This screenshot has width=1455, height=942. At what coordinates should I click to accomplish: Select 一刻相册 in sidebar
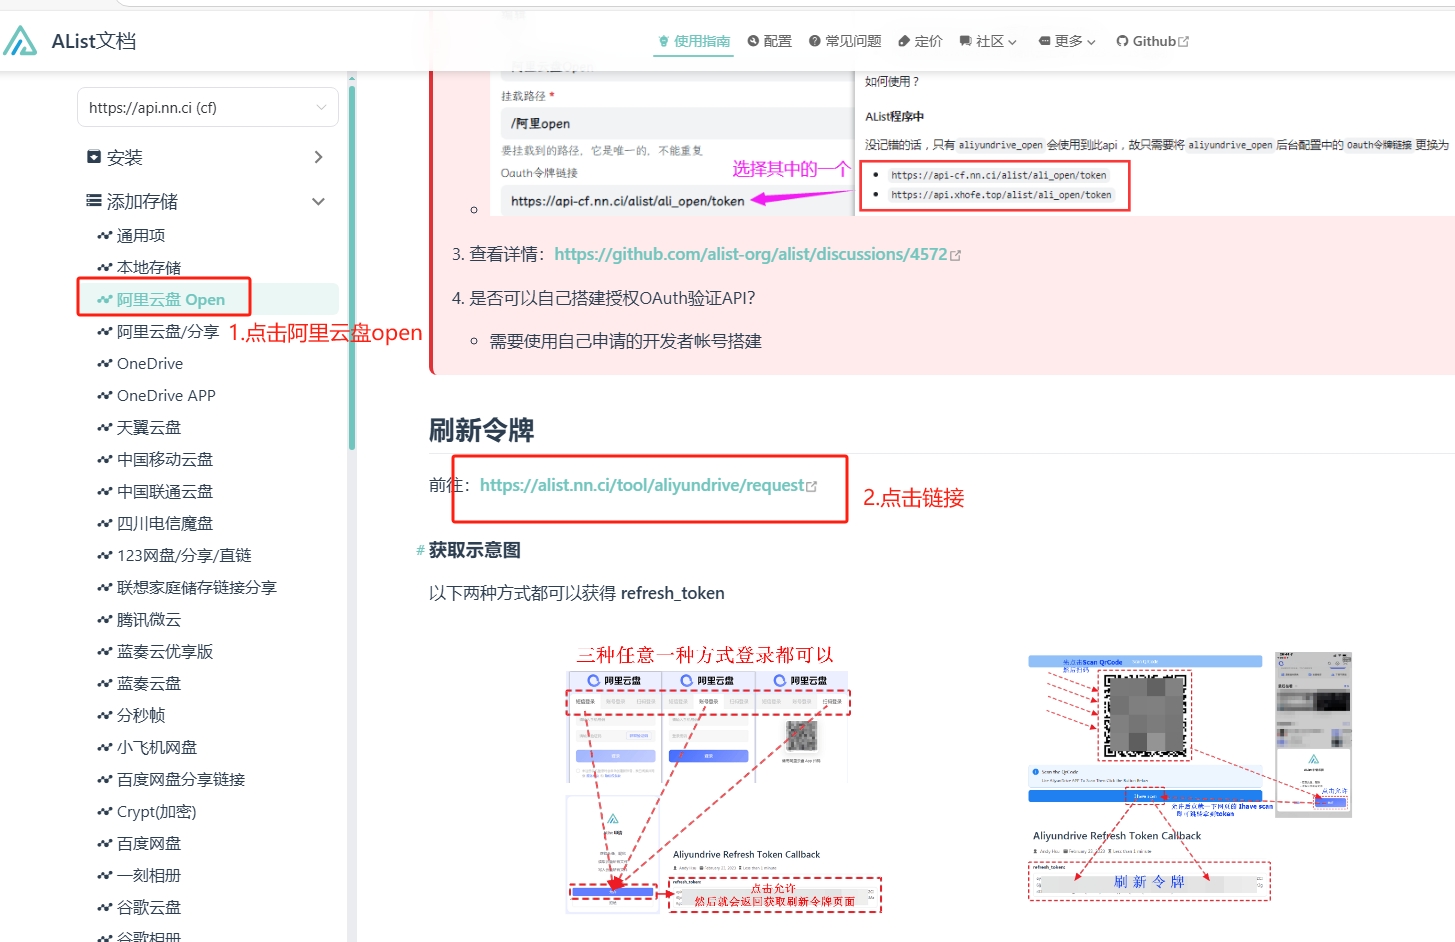tap(149, 875)
